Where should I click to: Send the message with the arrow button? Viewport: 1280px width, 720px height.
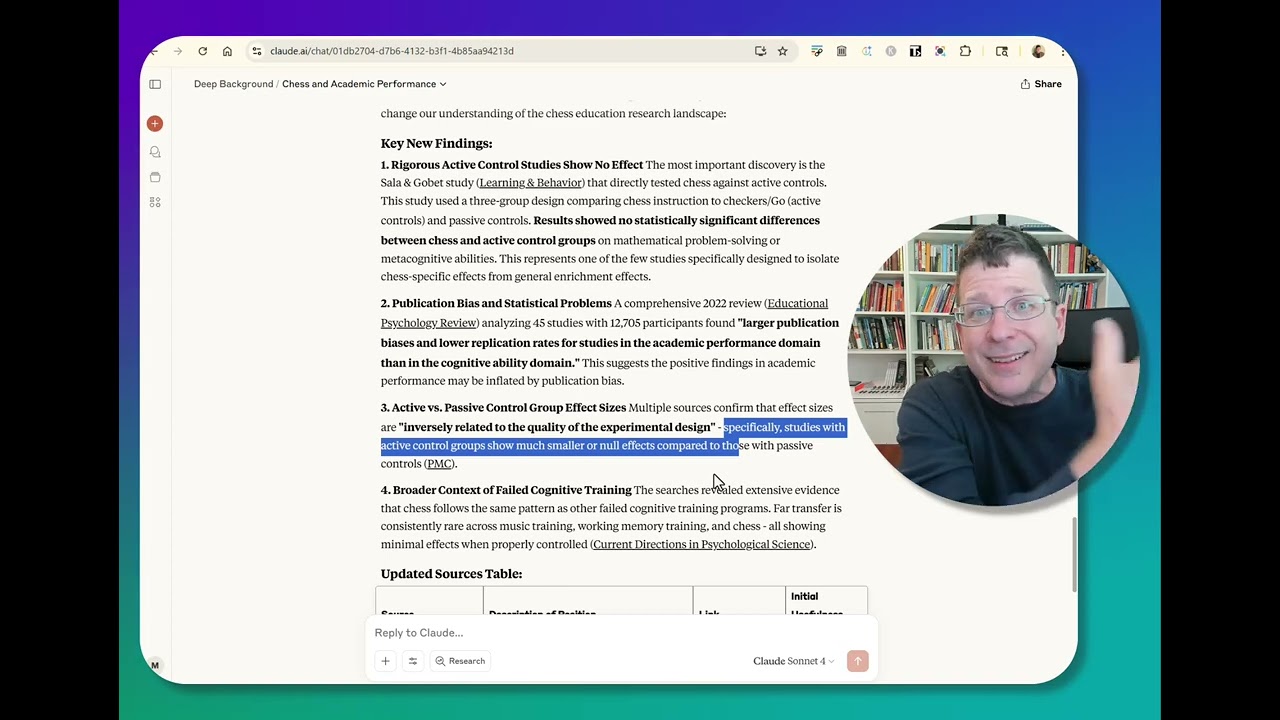tap(857, 661)
